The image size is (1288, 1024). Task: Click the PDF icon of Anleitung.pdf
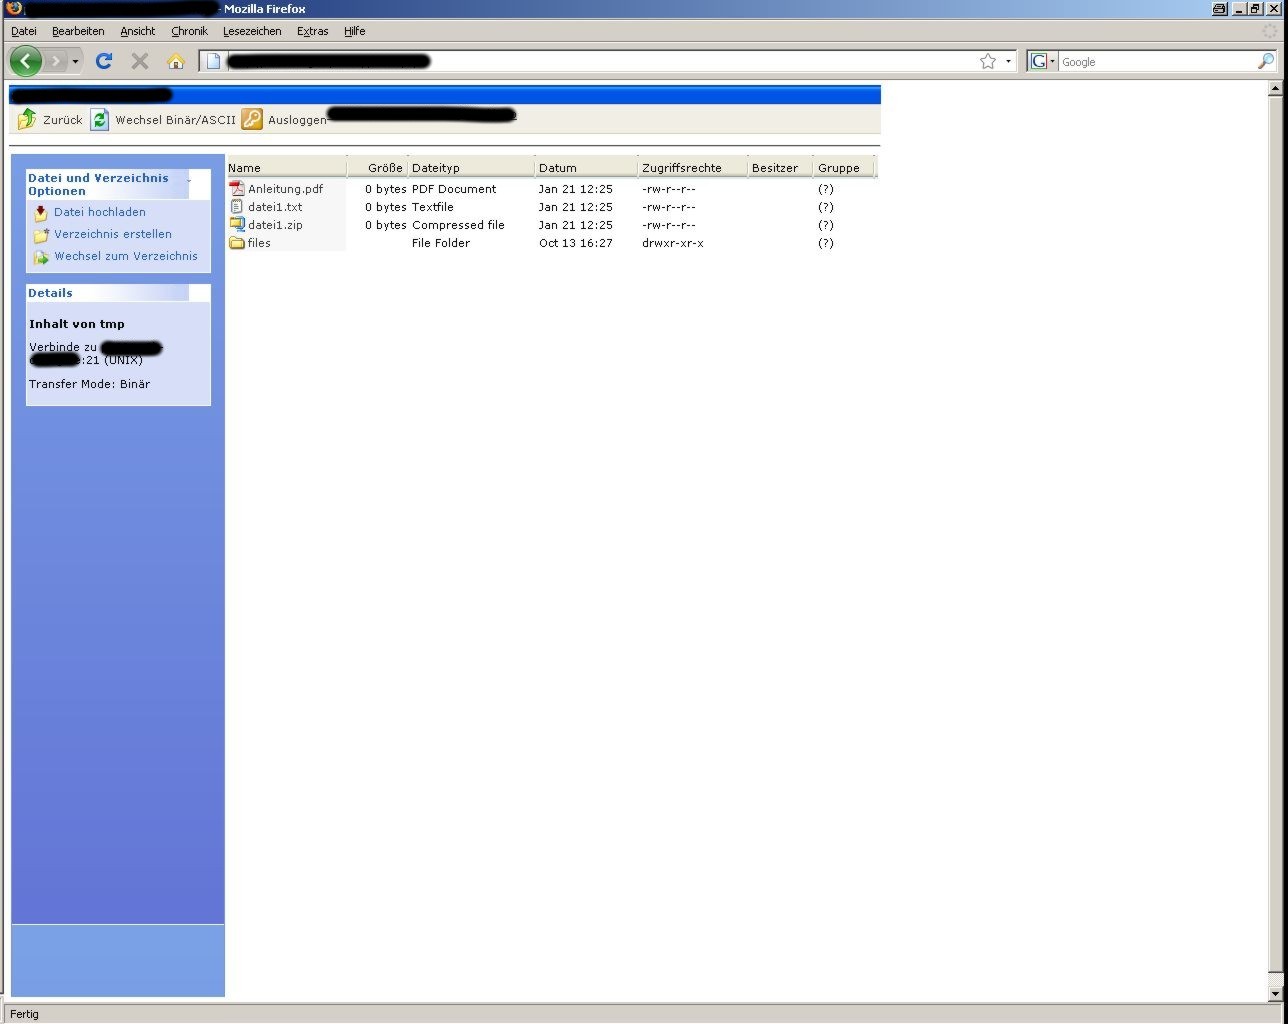[237, 189]
